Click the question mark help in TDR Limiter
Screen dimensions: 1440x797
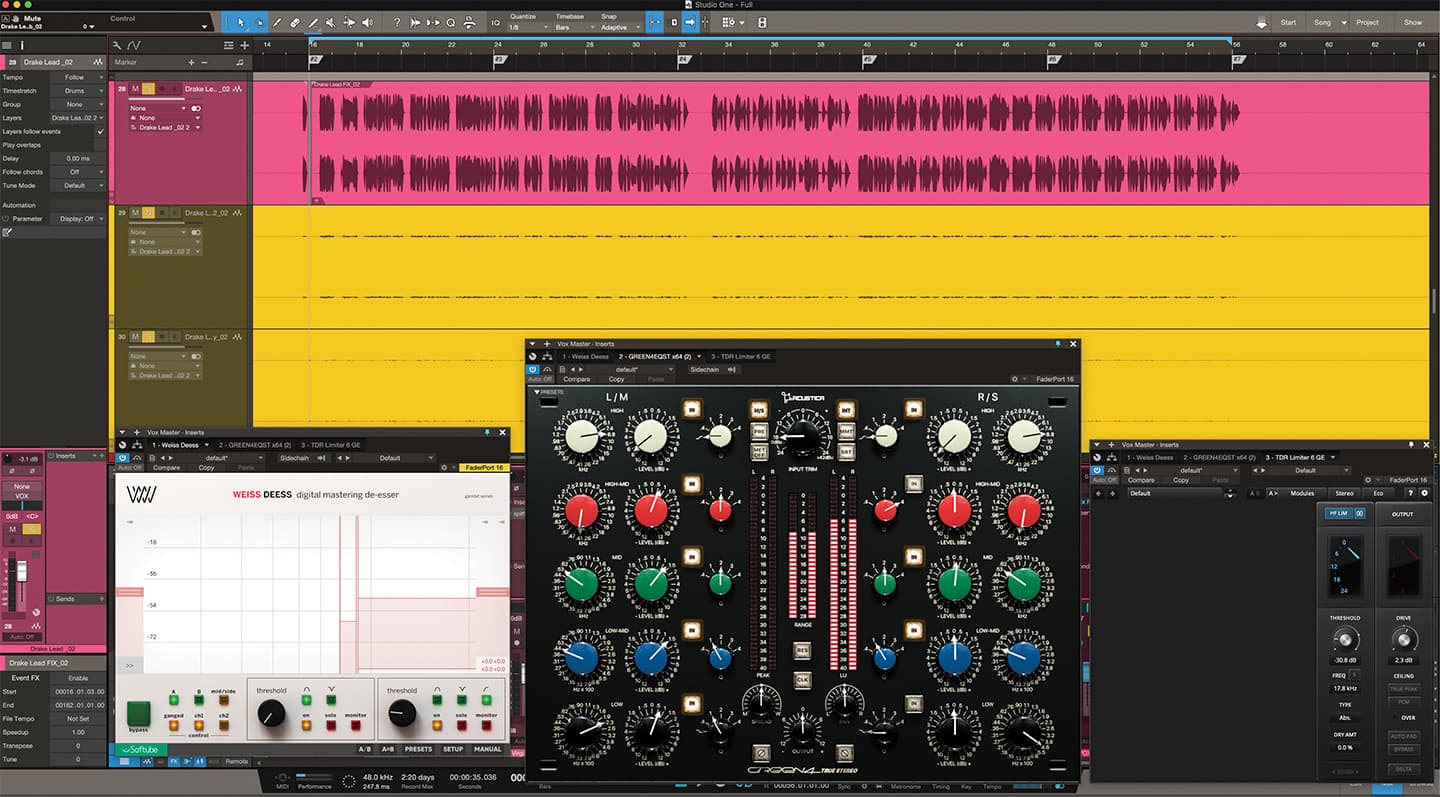pyautogui.click(x=1411, y=493)
